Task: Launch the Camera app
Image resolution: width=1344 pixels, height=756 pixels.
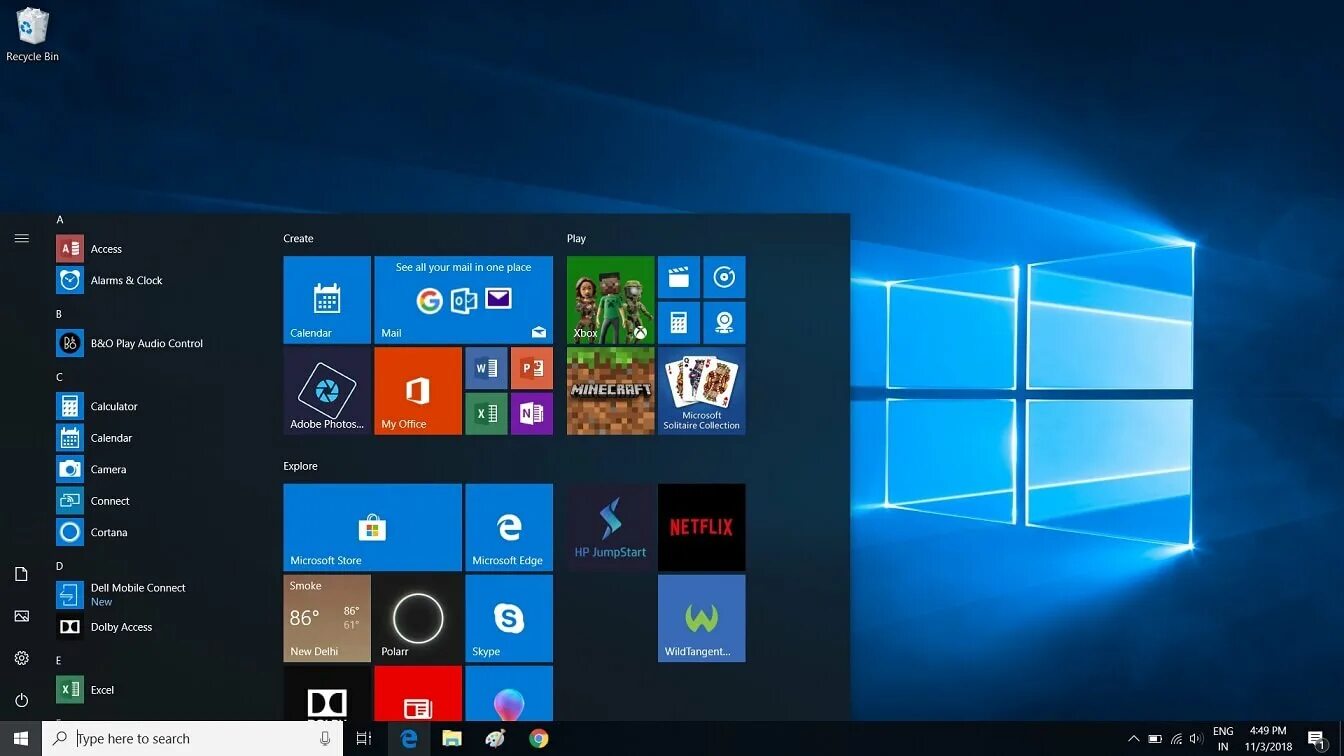Action: pyautogui.click(x=150, y=469)
